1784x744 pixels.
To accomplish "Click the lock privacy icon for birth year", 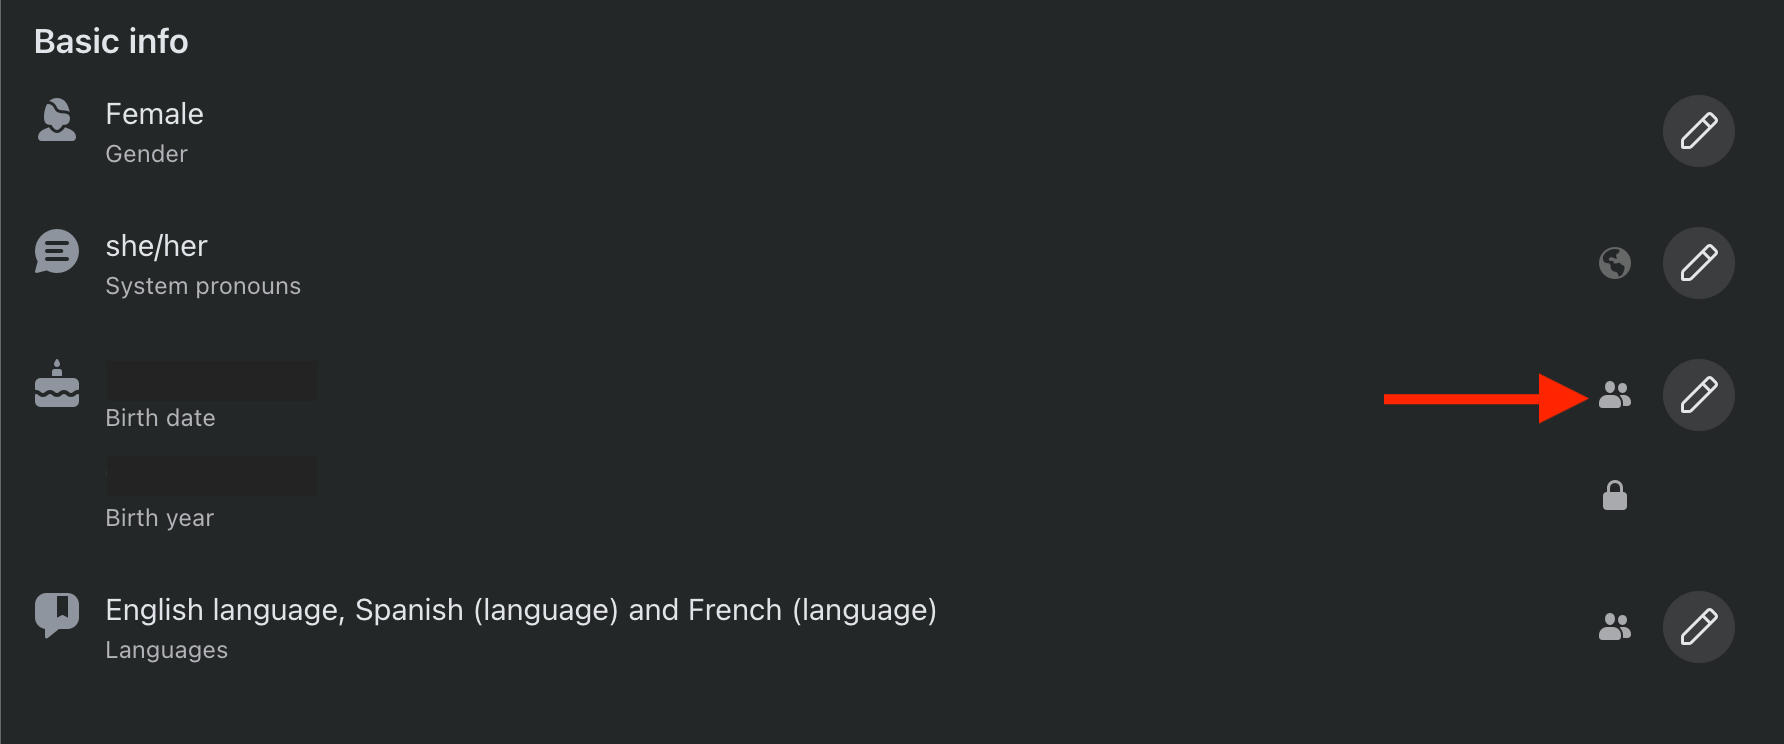I will (x=1614, y=495).
